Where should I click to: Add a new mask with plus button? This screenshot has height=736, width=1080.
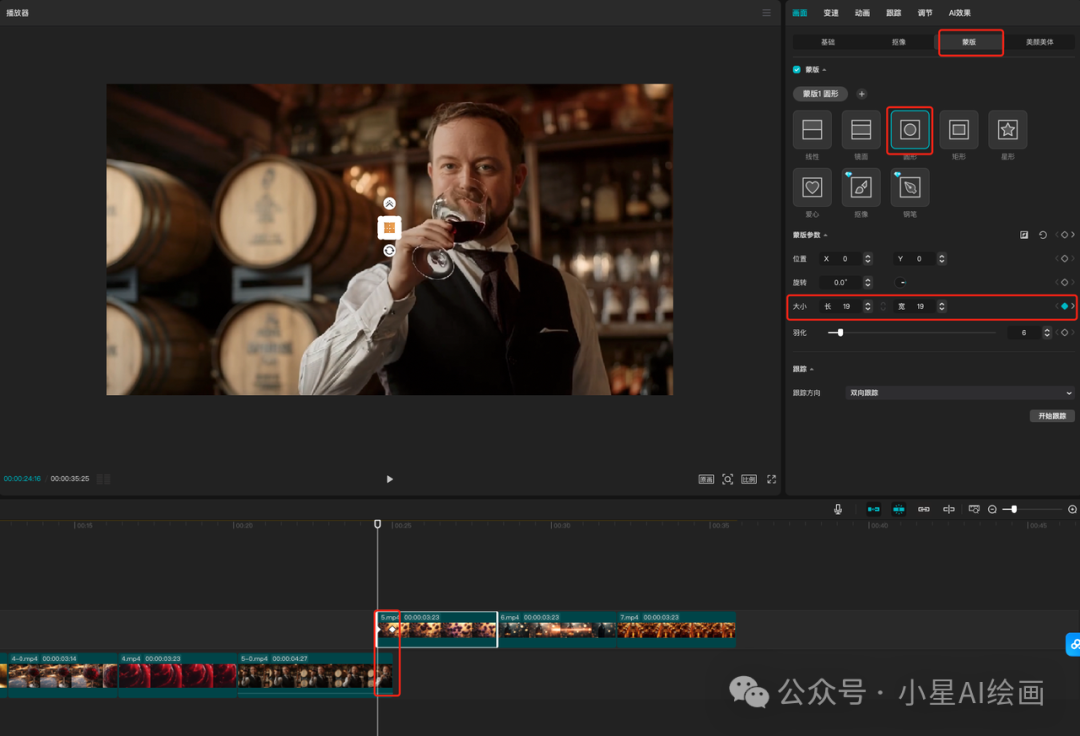(861, 94)
